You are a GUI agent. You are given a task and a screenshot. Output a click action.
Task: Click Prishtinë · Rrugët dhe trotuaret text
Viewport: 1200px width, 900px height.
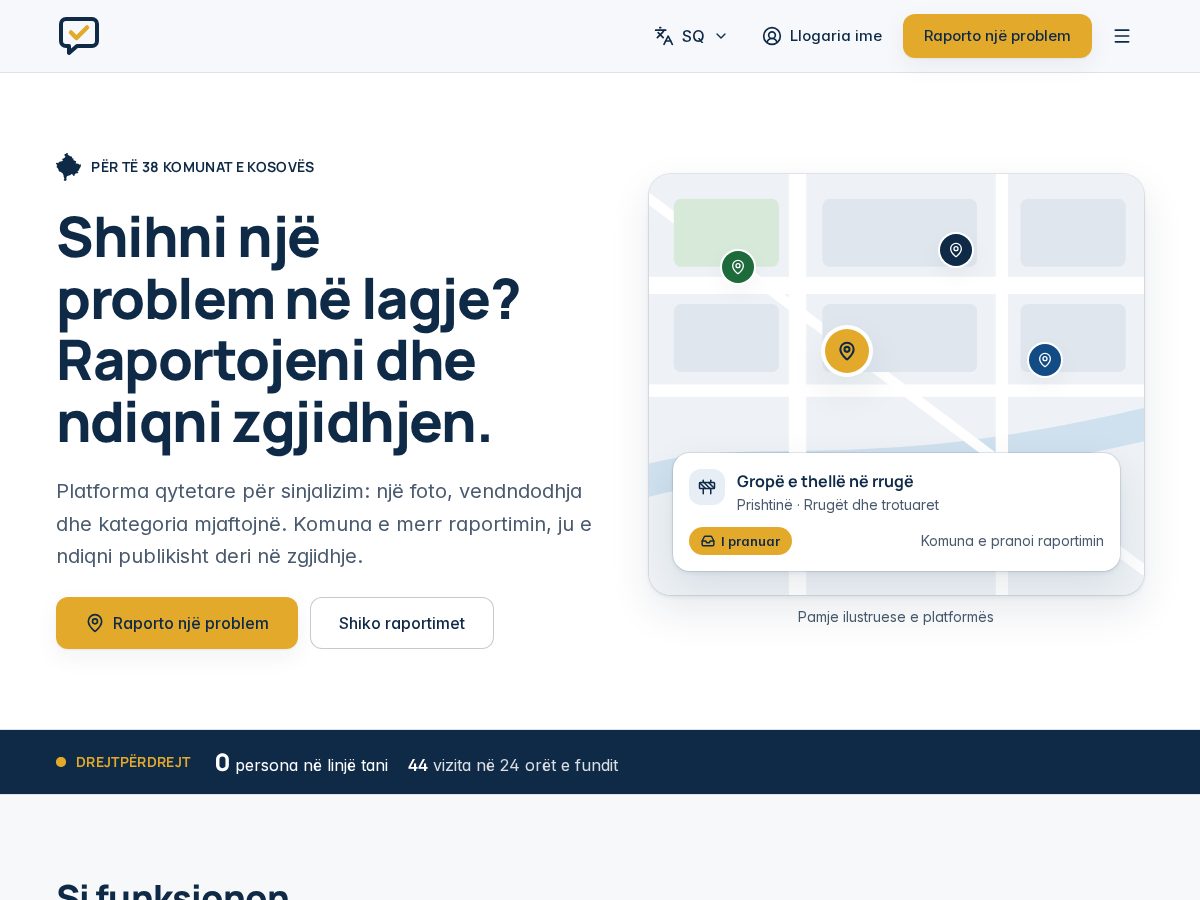[838, 505]
